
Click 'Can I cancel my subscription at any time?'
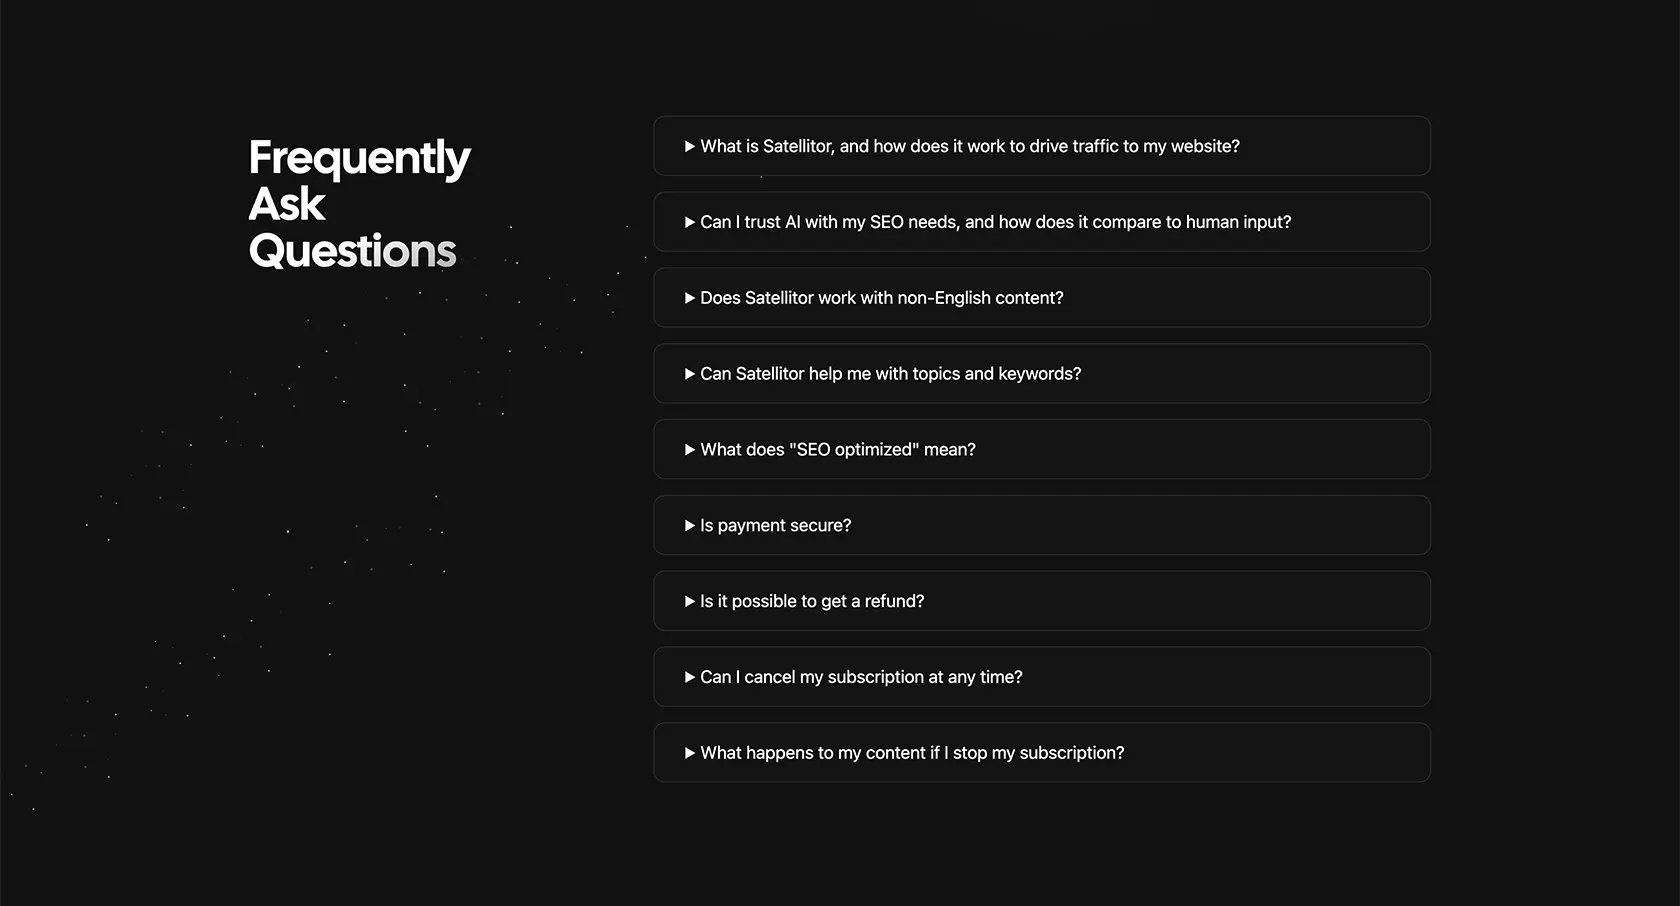pyautogui.click(x=861, y=677)
